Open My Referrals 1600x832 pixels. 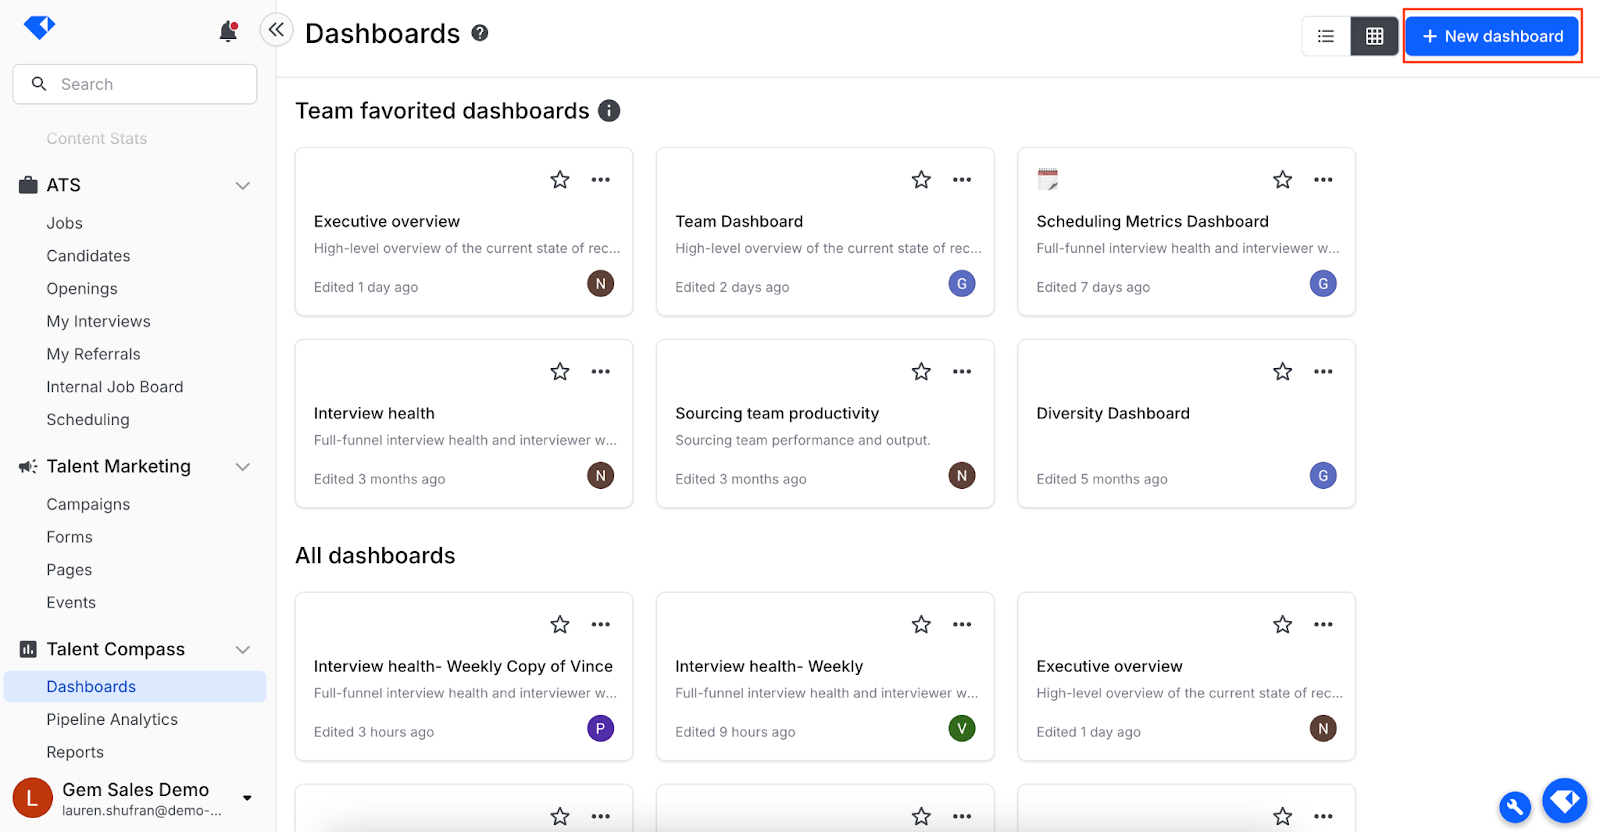(93, 354)
